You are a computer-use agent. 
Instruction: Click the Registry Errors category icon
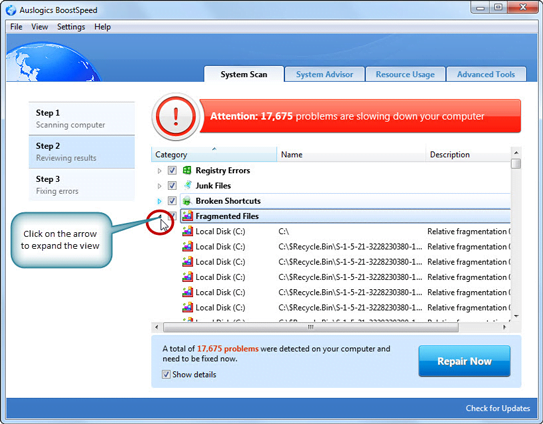click(x=187, y=170)
